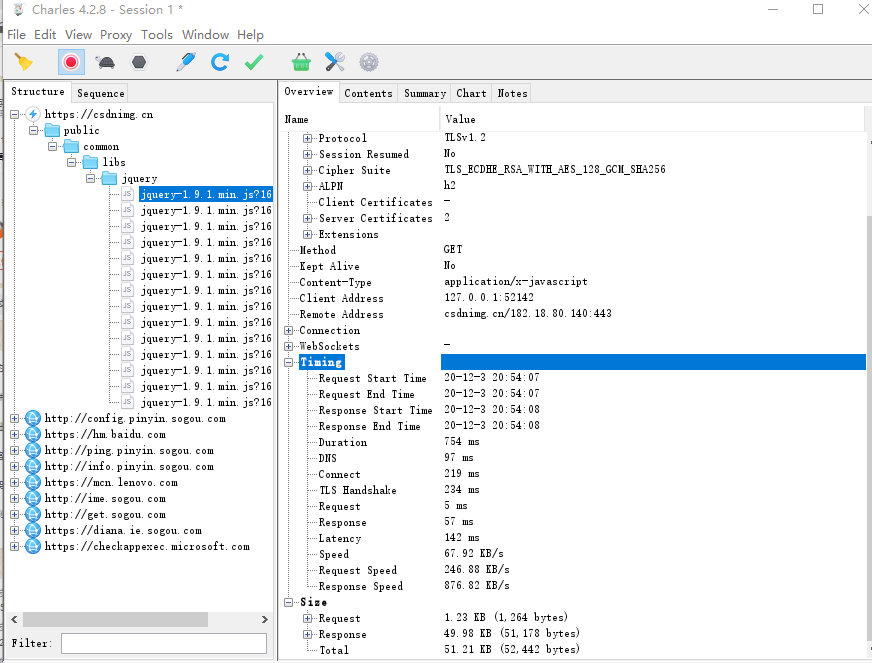The height and width of the screenshot is (663, 872).
Task: Click the tree panel's horizontal scrollbar thumb
Action: tap(115, 619)
